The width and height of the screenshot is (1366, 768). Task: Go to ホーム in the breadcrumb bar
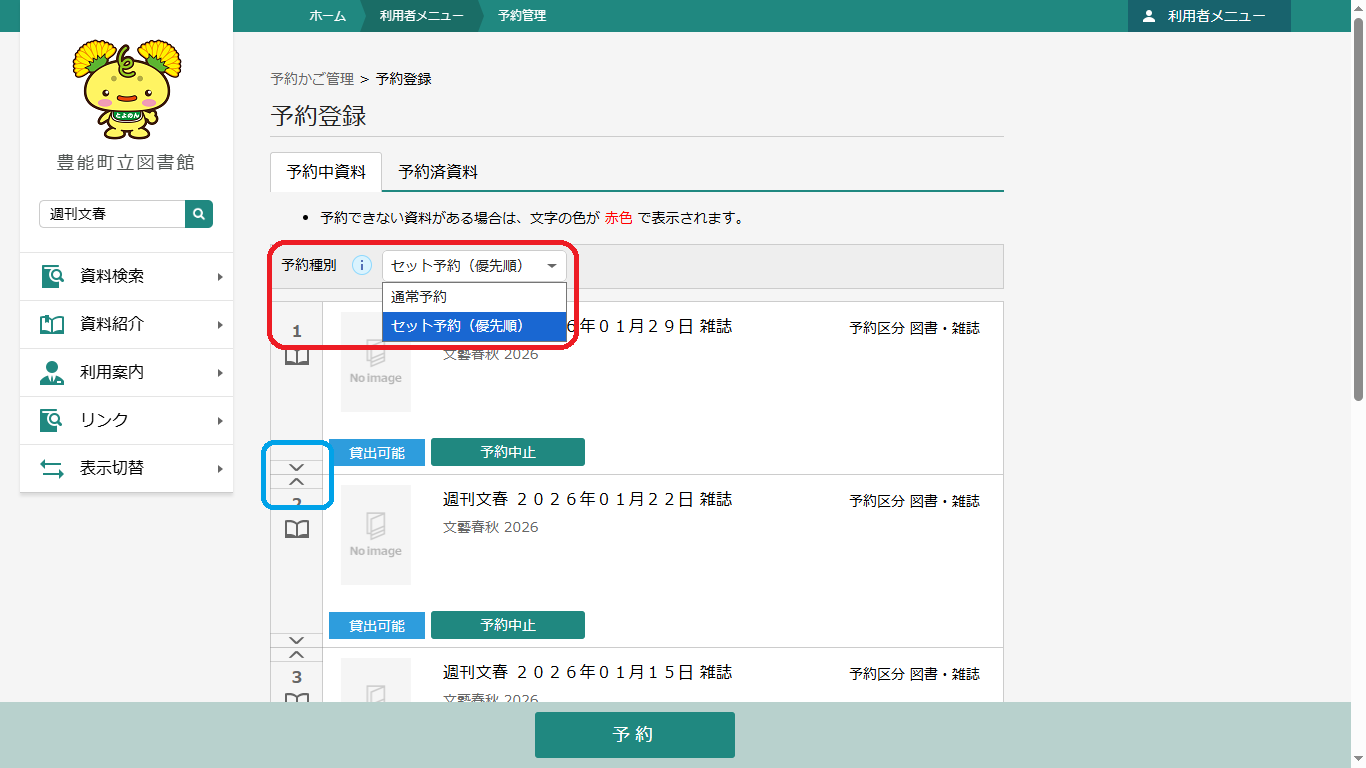click(327, 16)
